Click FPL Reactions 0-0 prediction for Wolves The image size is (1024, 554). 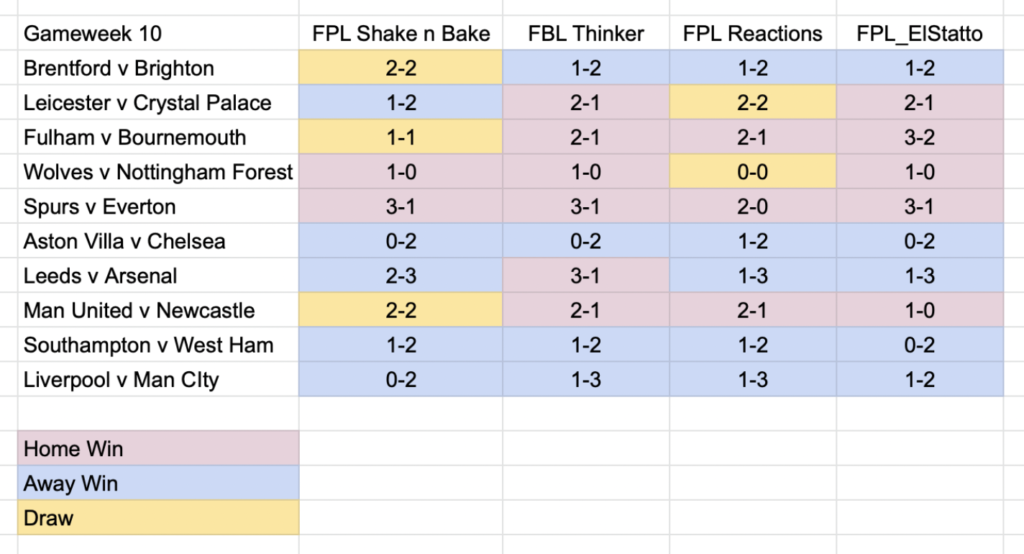[x=752, y=172]
